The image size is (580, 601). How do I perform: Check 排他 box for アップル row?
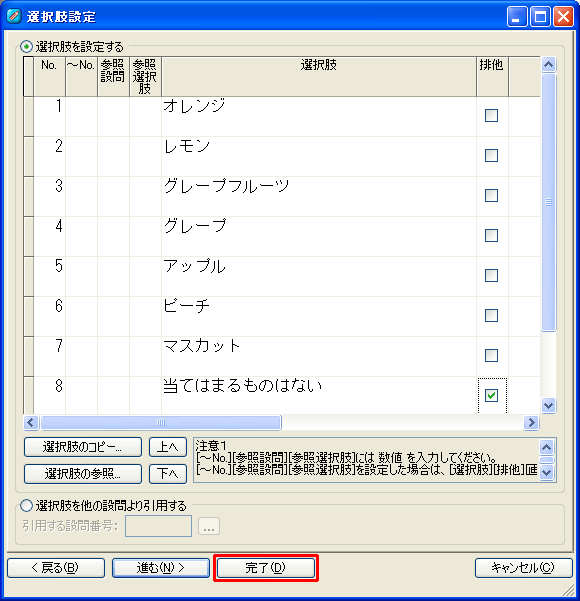coord(491,275)
